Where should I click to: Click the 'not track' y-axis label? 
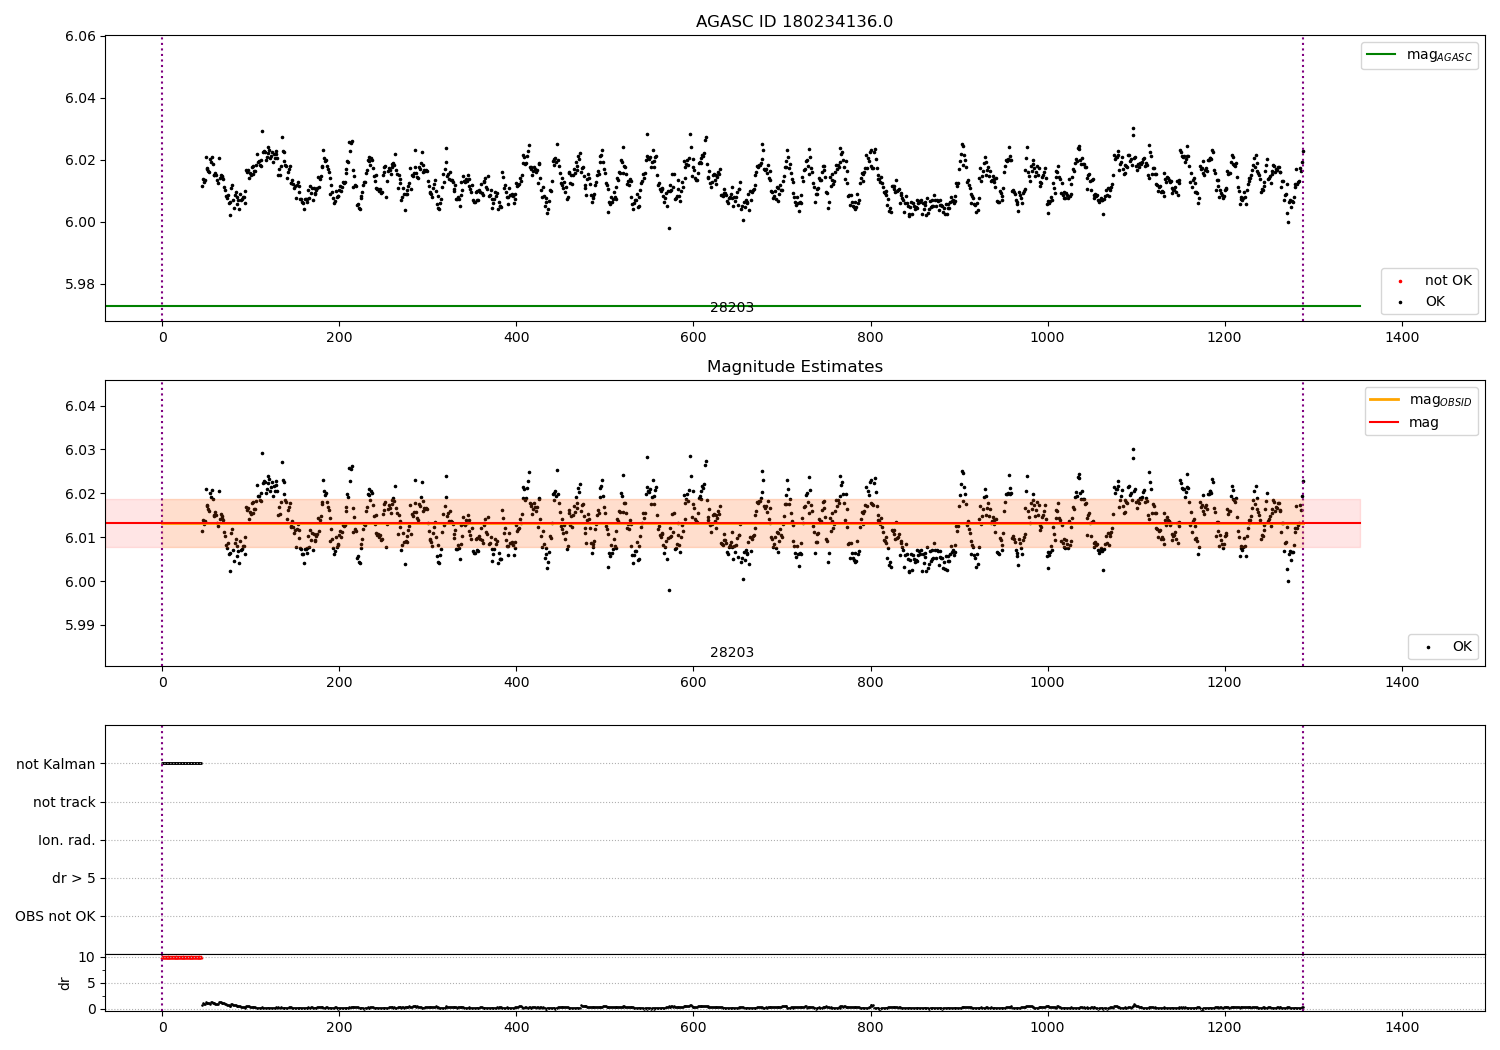coord(64,802)
